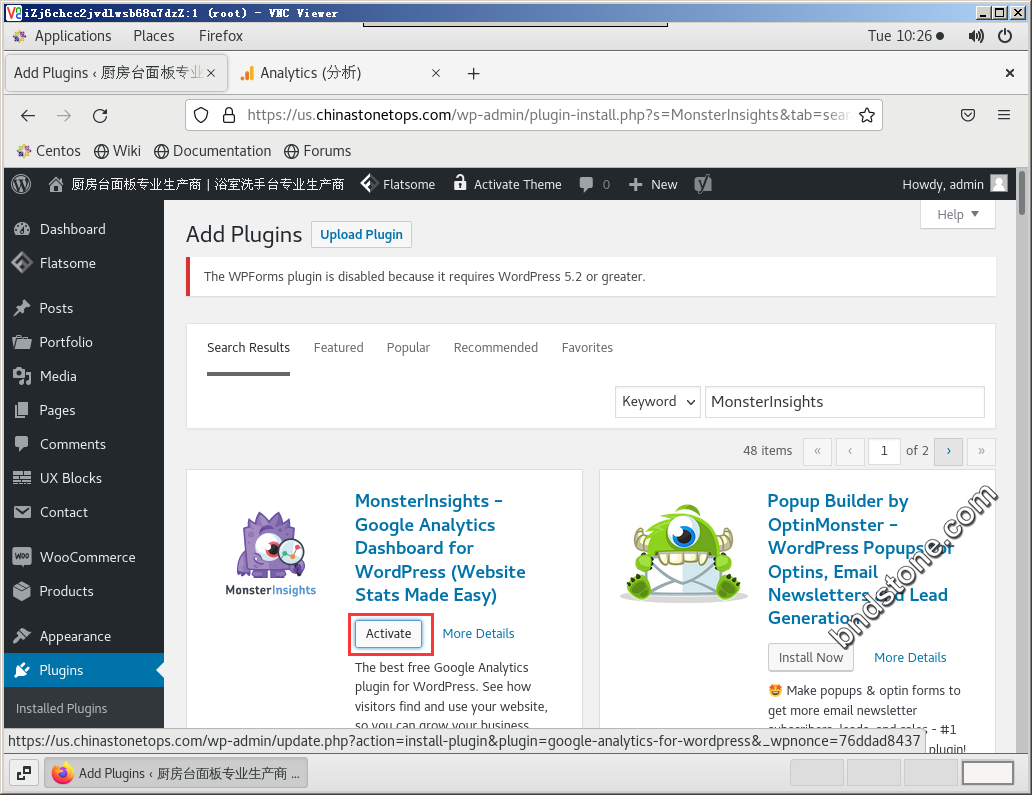Viewport: 1032px width, 795px height.
Task: Switch to the Recommended tab
Action: 496,347
